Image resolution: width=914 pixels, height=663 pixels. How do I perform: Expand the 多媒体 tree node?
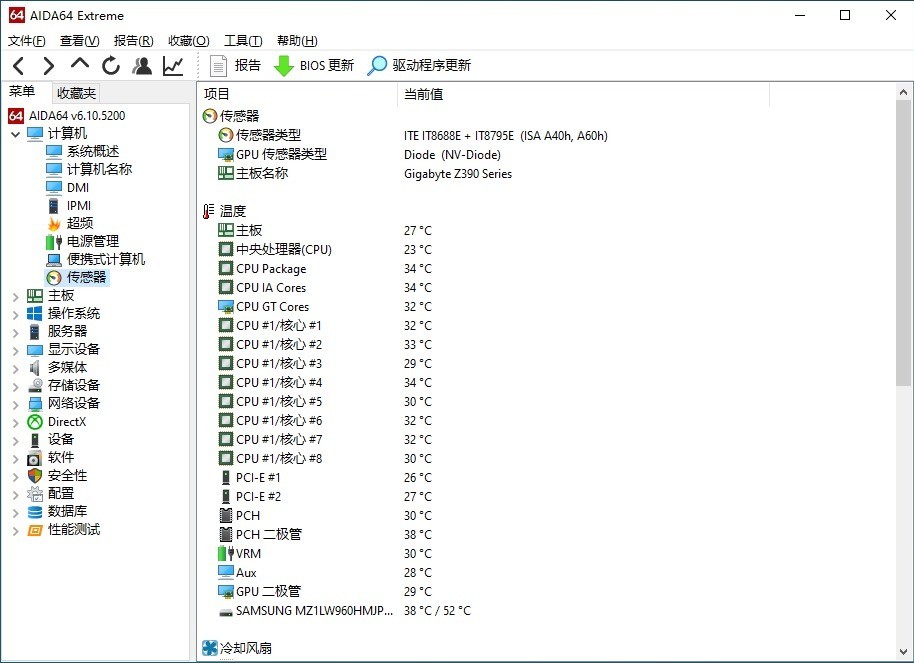click(x=16, y=369)
